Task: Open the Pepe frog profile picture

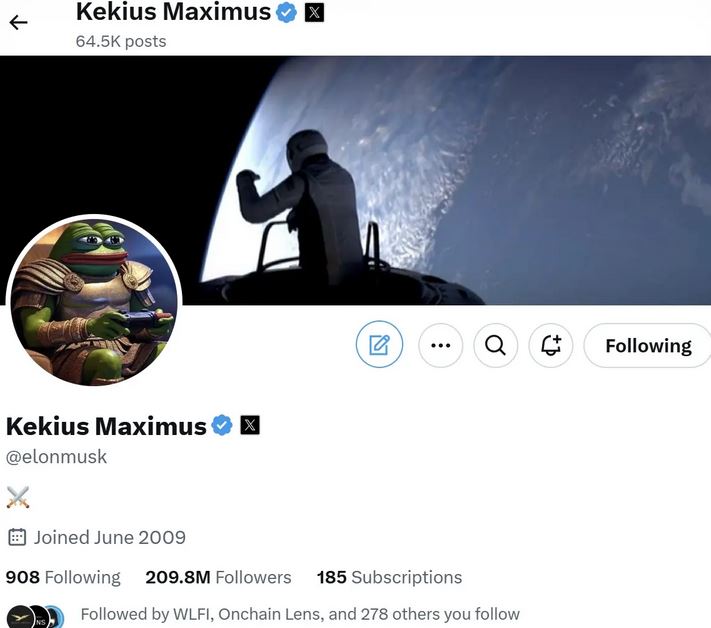Action: (94, 301)
